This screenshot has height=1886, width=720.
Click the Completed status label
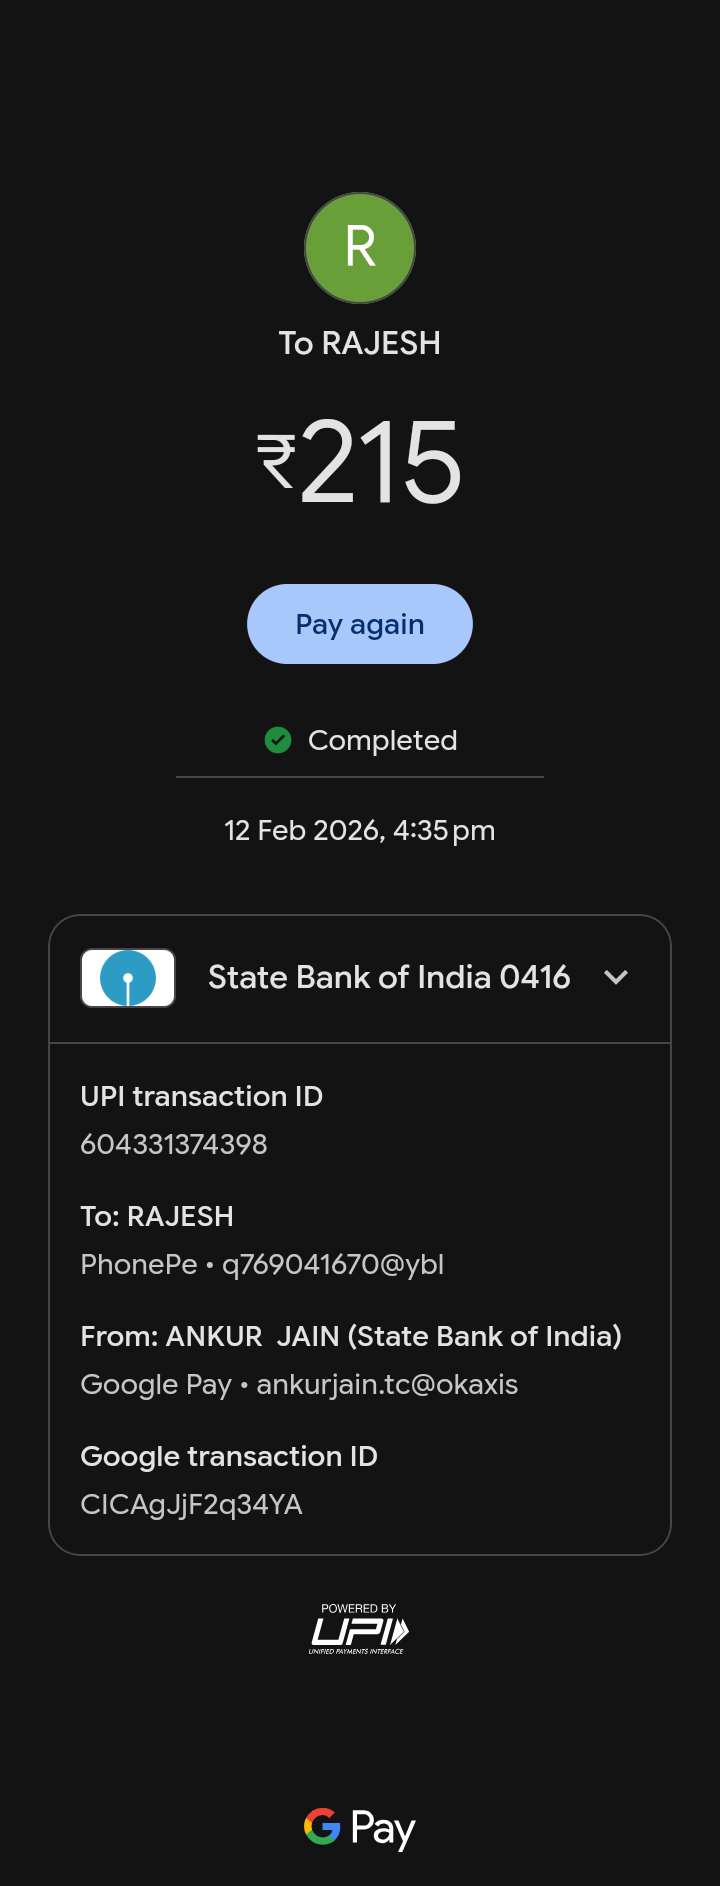(382, 740)
